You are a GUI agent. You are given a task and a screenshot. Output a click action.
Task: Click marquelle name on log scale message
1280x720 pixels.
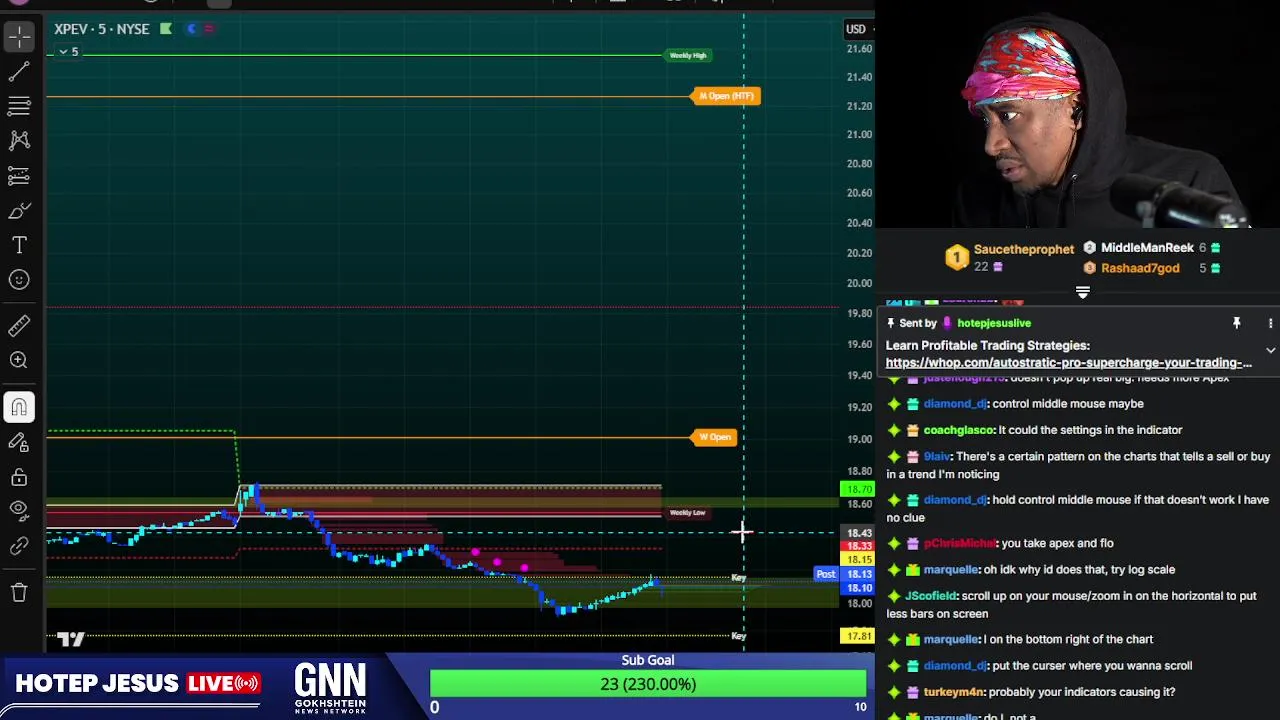[950, 570]
